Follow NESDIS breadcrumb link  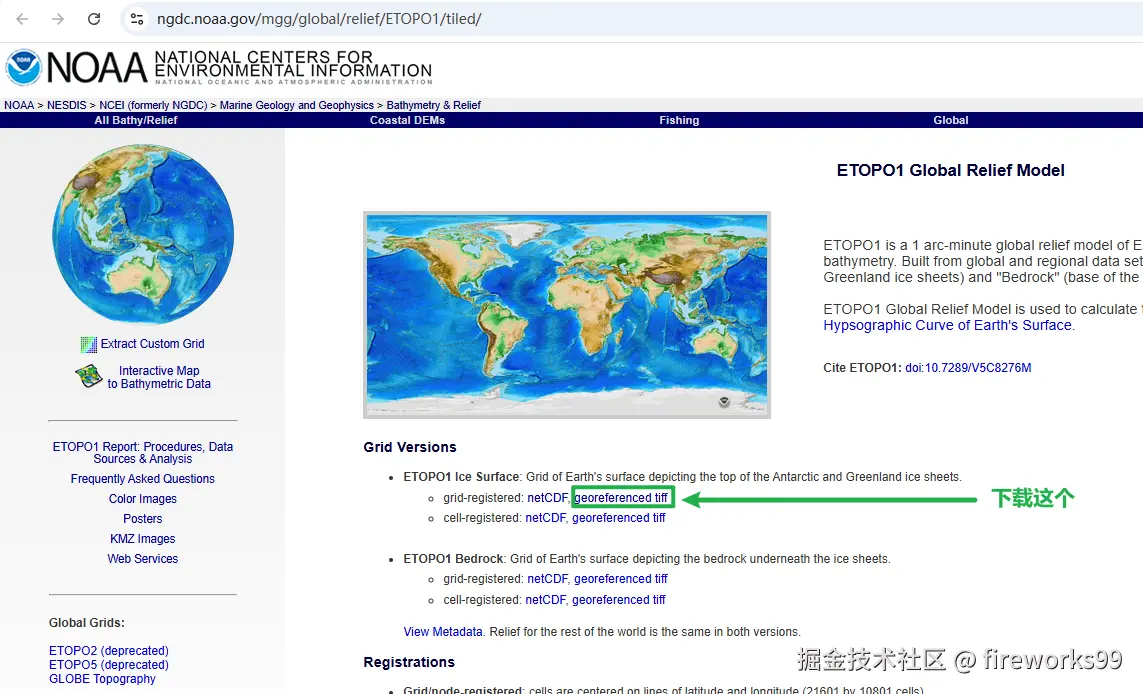66,105
